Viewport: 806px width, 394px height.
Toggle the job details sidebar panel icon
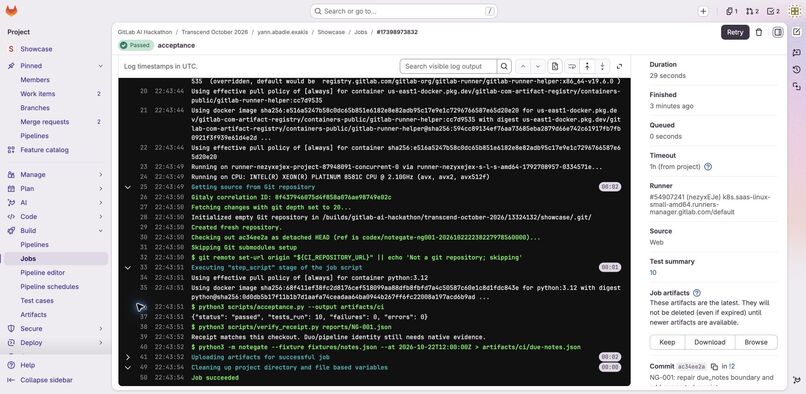(x=778, y=32)
